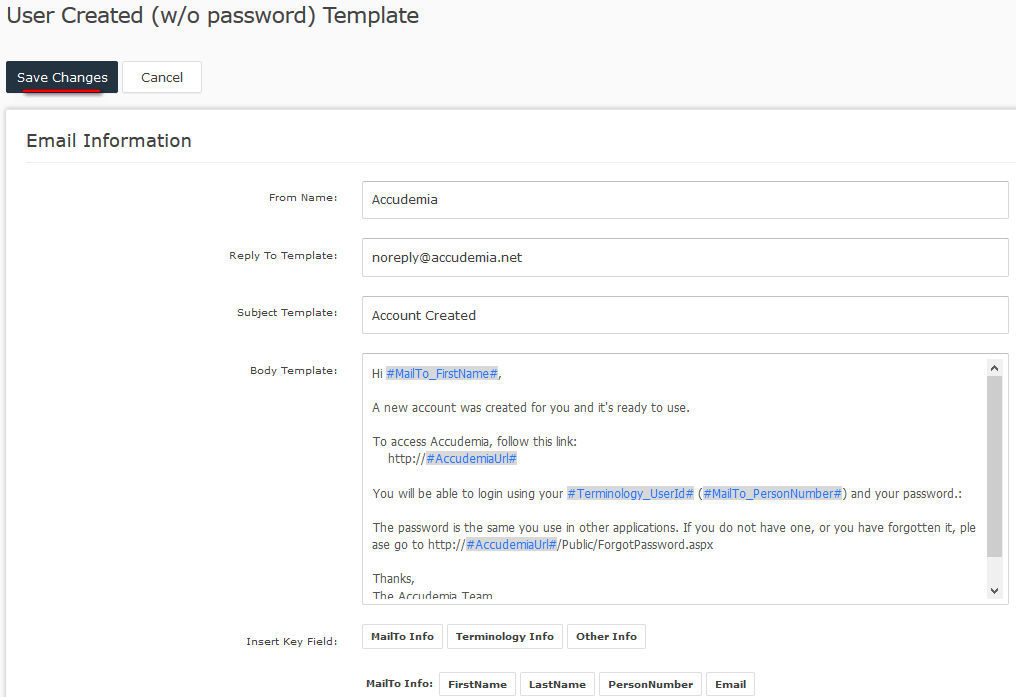
Task: Insert the LastName key field
Action: 557,684
